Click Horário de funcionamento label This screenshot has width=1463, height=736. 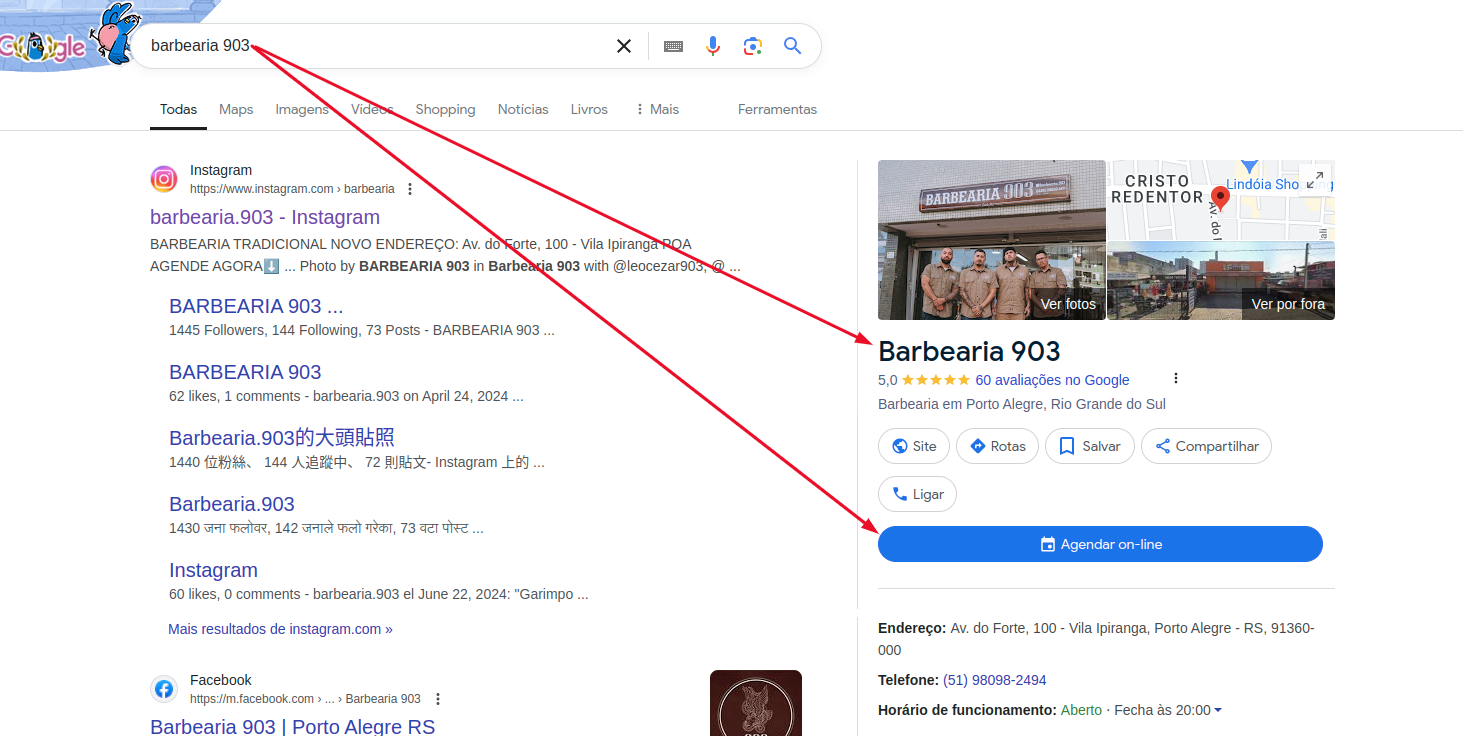[967, 710]
